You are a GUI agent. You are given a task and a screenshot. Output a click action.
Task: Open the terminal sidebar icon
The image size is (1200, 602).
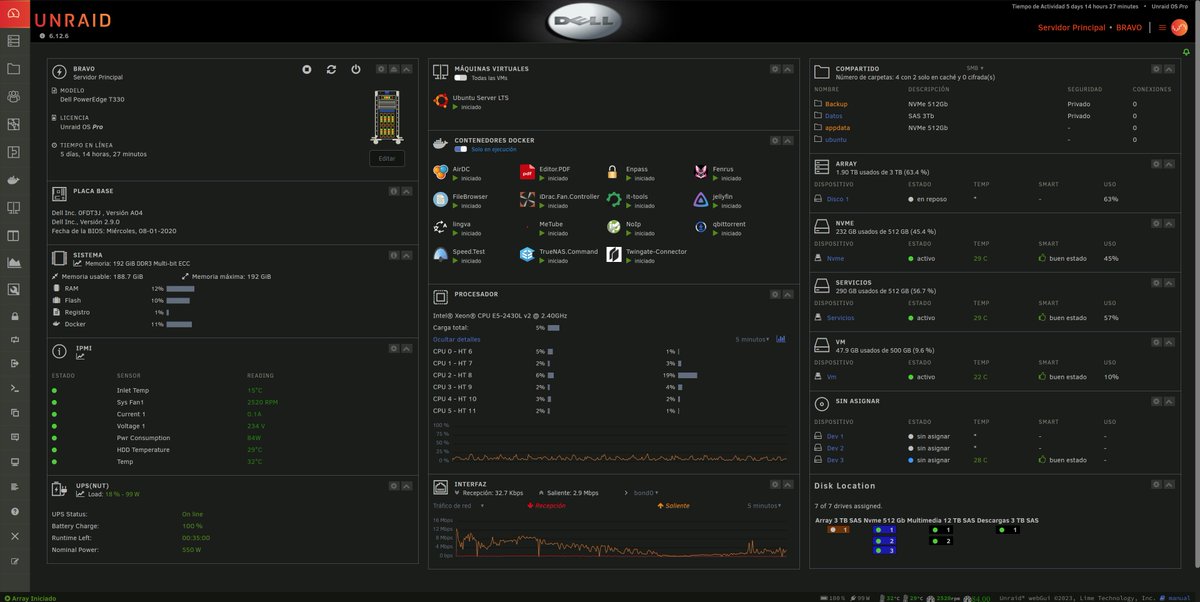click(x=14, y=388)
